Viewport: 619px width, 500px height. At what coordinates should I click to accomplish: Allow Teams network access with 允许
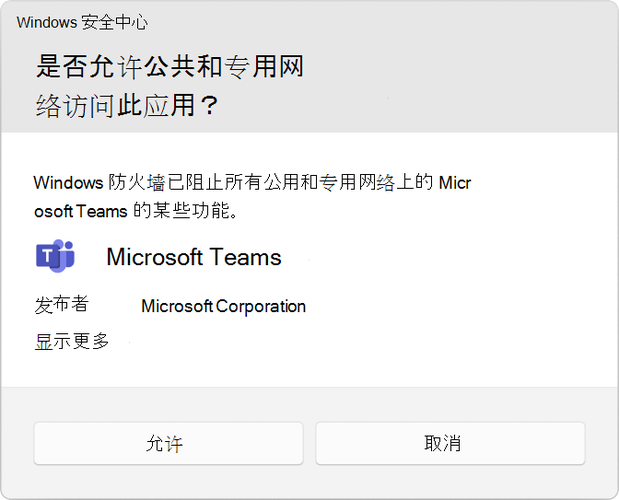coord(168,443)
